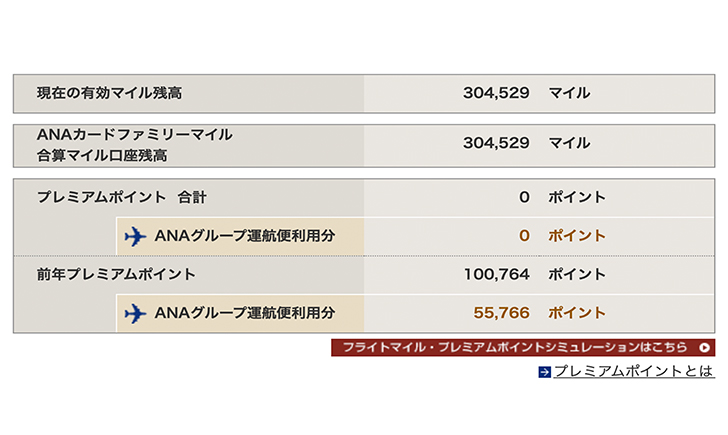Click the 100,764 ポイント value

click(535, 274)
